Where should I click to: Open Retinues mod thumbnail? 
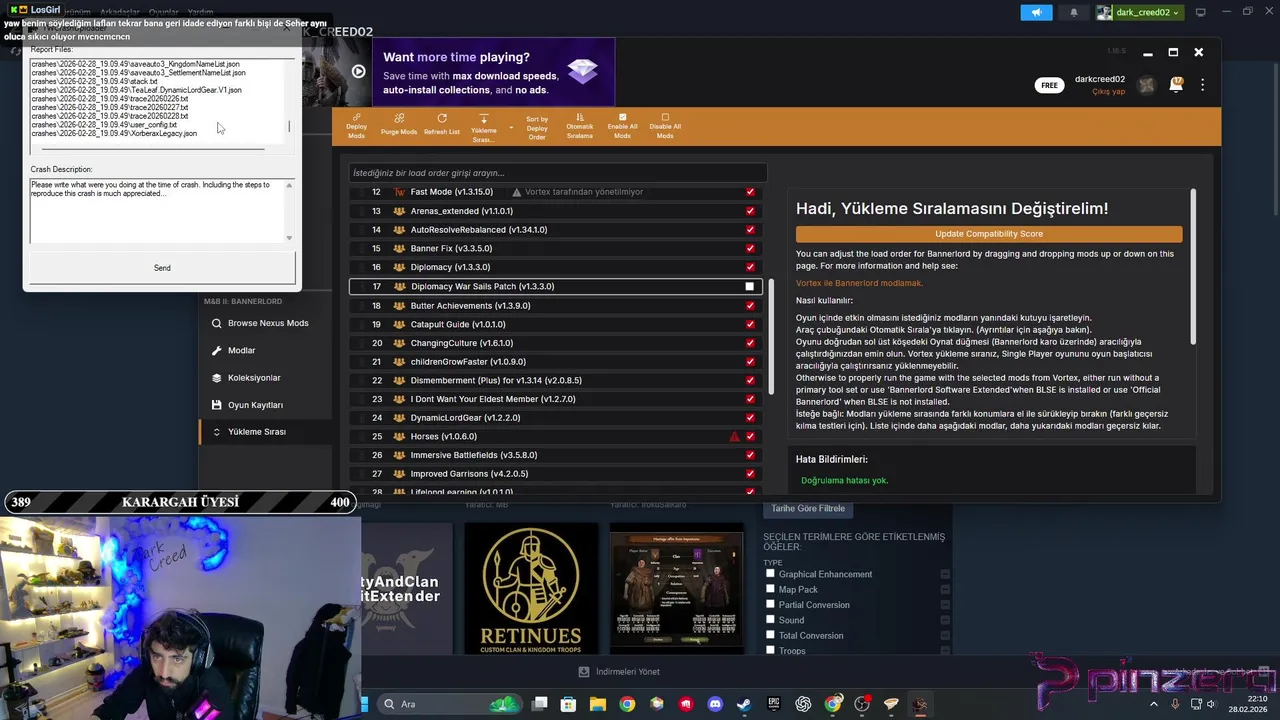[x=530, y=589]
